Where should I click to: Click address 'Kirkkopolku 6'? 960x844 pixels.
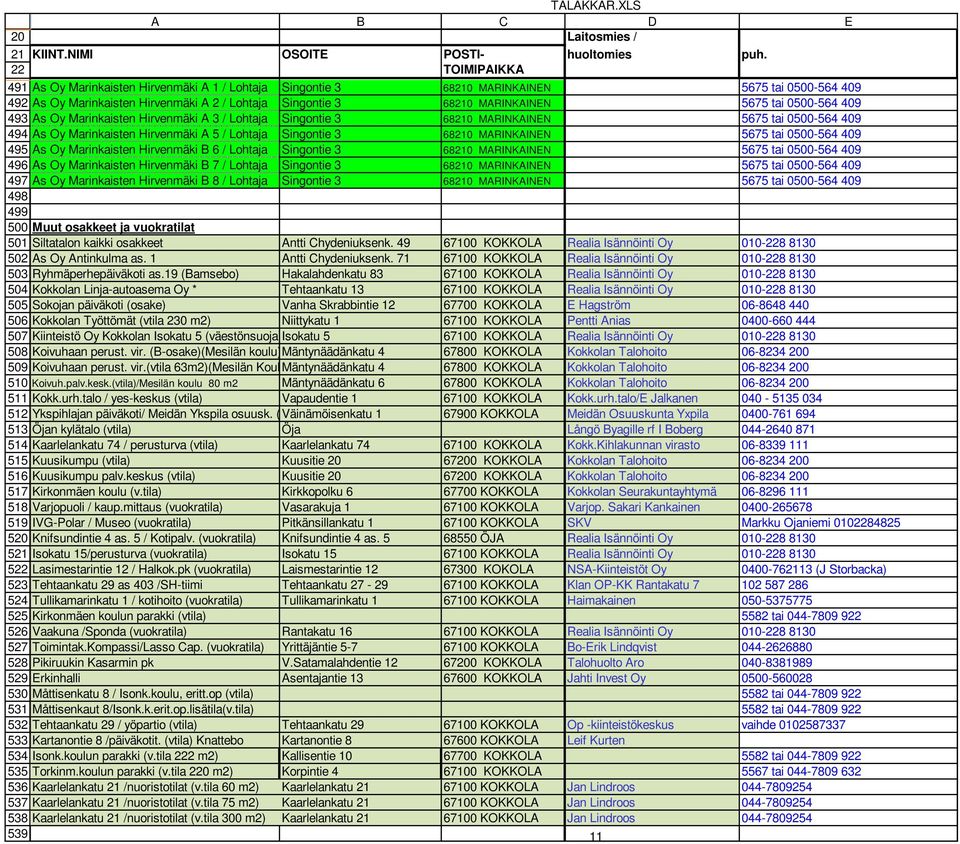click(360, 491)
